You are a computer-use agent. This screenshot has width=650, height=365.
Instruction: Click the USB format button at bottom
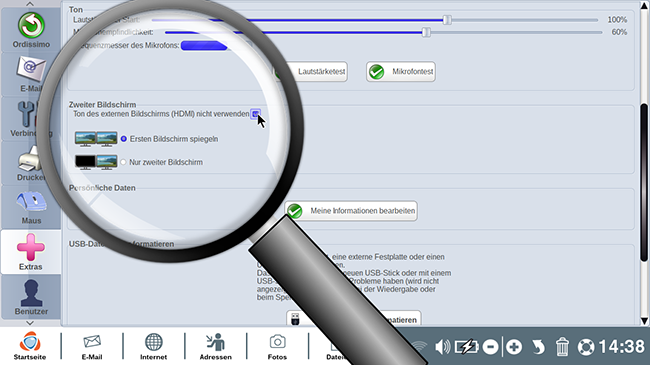click(354, 319)
